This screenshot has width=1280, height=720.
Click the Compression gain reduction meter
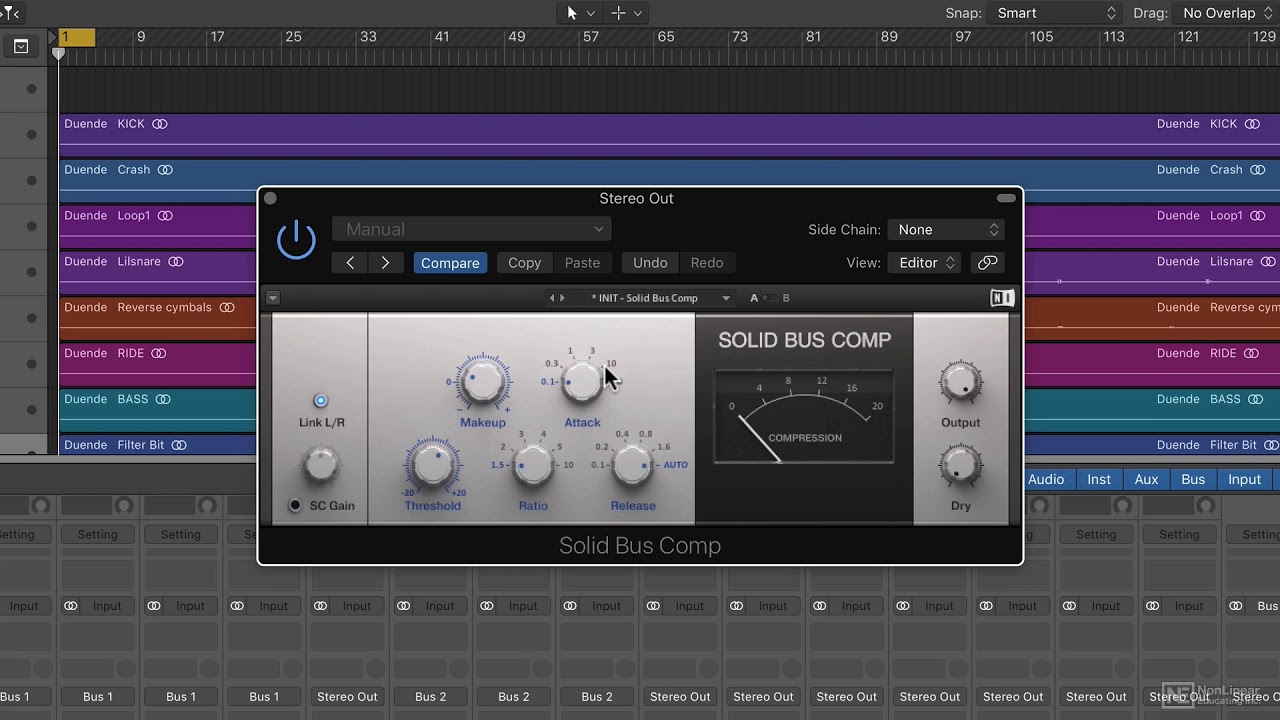[x=804, y=417]
